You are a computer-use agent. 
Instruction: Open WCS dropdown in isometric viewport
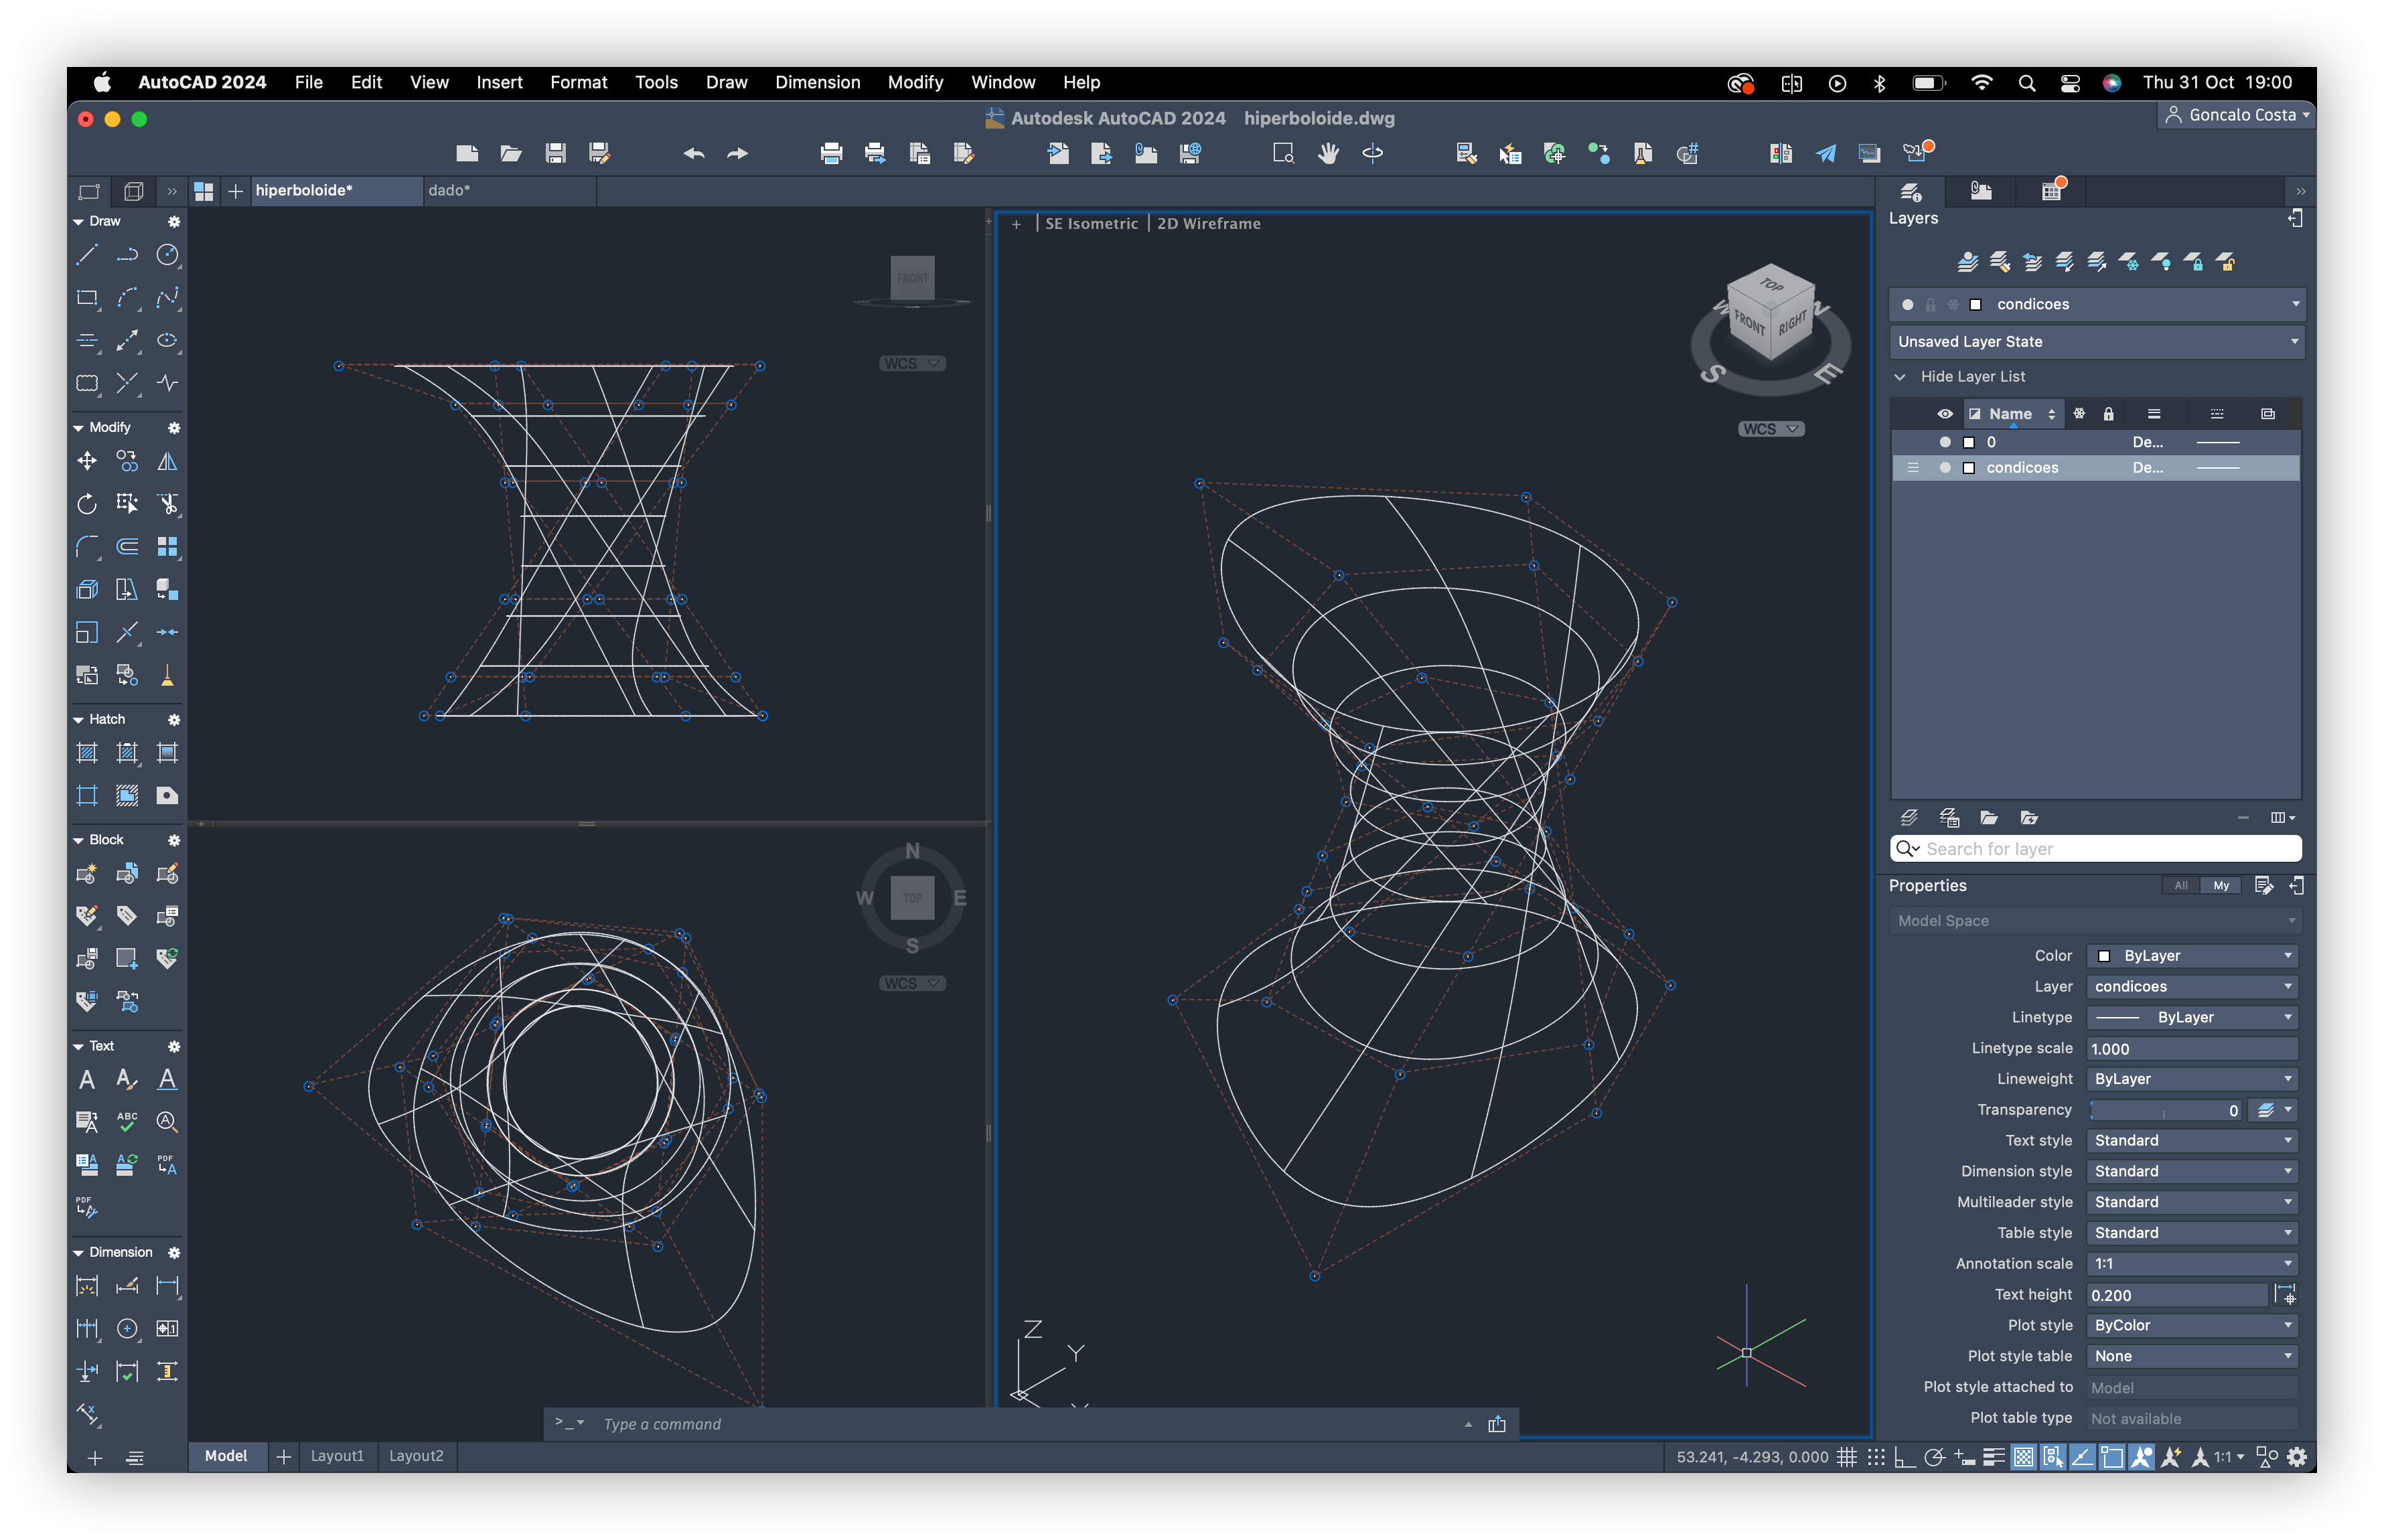point(1770,429)
